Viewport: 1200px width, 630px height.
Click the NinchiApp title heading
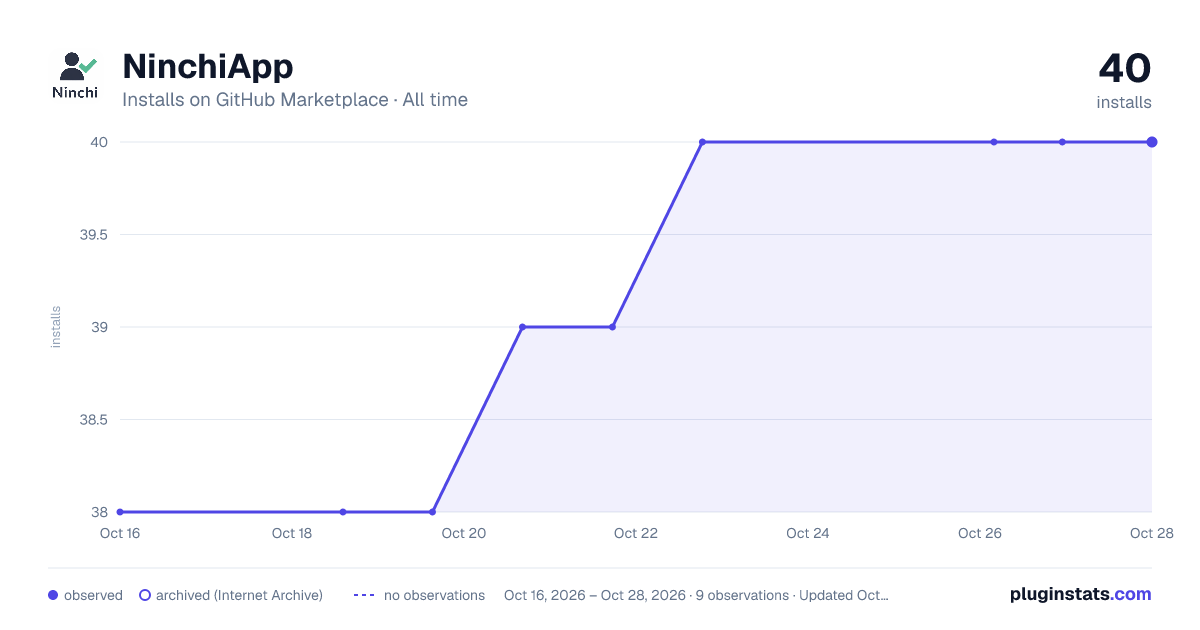pyautogui.click(x=208, y=66)
